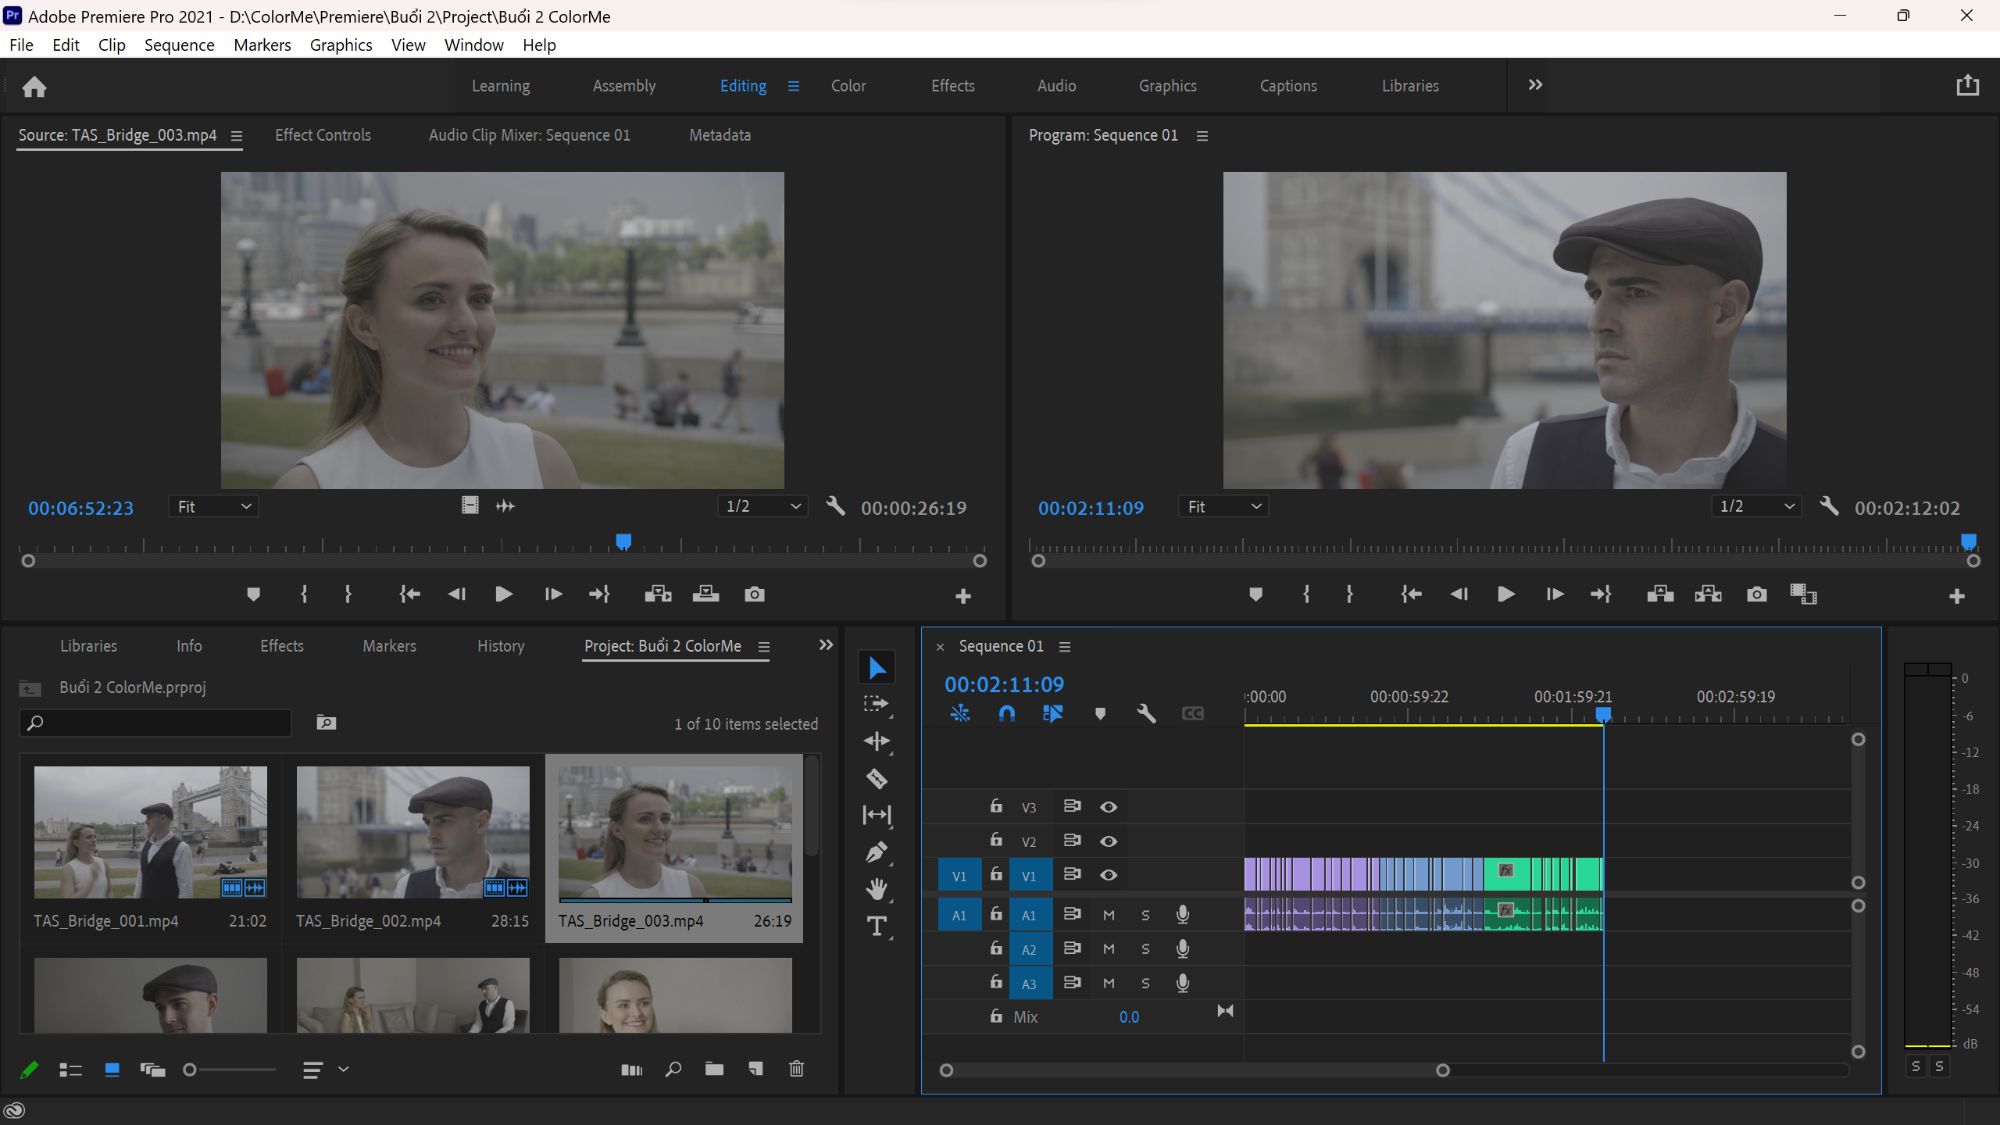
Task: Open Program playback resolution 1/2 dropdown
Action: coord(1756,506)
